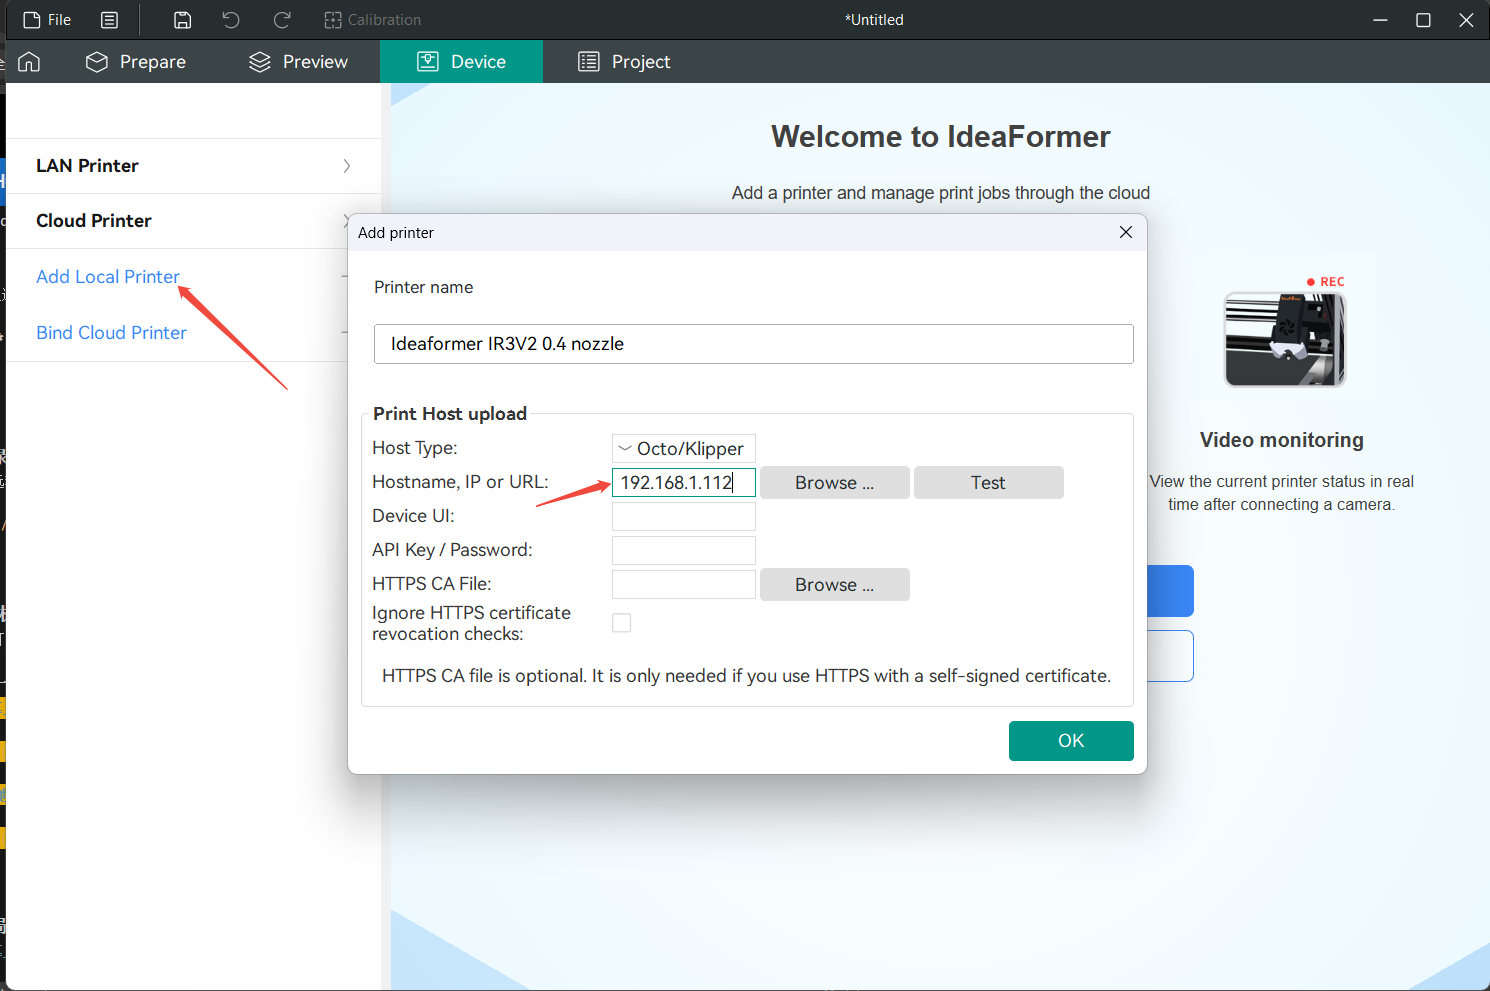This screenshot has width=1490, height=991.
Task: Click the Hostname, IP or URL field
Action: point(684,483)
